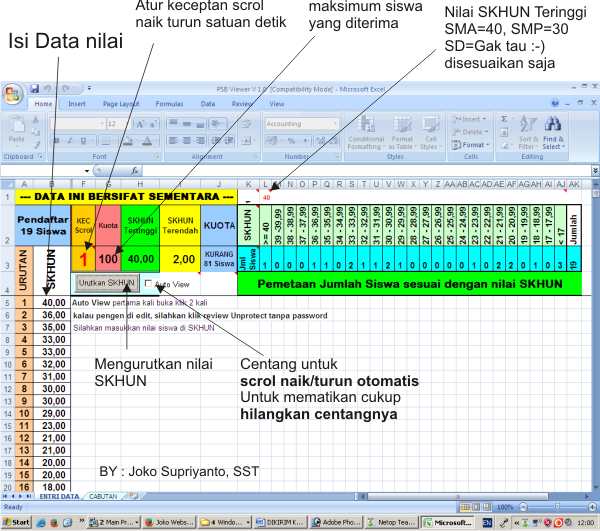The image size is (600, 531).
Task: Jump to first sheet navigation arrow
Action: click(x=5, y=496)
